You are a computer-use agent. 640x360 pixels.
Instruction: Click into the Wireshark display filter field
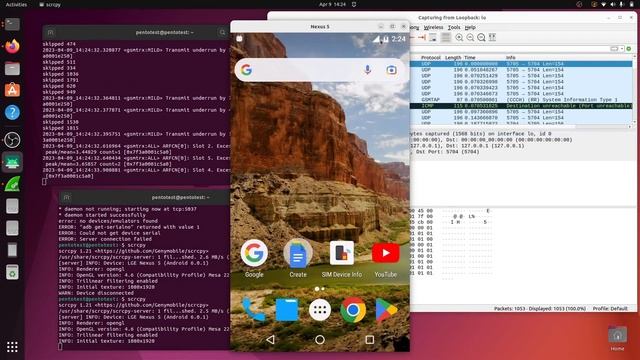(x=510, y=49)
